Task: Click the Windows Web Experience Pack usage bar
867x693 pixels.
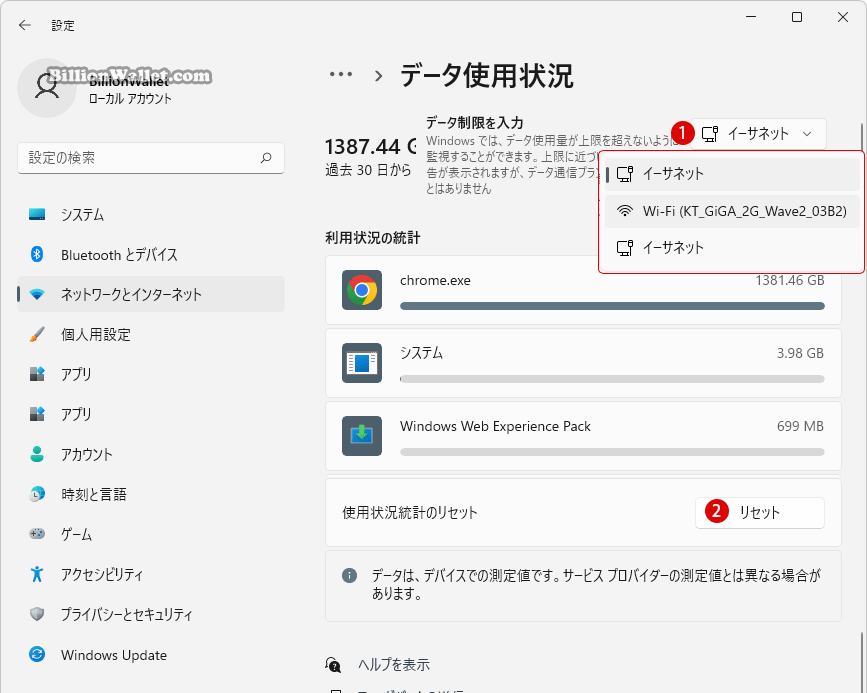Action: (x=612, y=452)
